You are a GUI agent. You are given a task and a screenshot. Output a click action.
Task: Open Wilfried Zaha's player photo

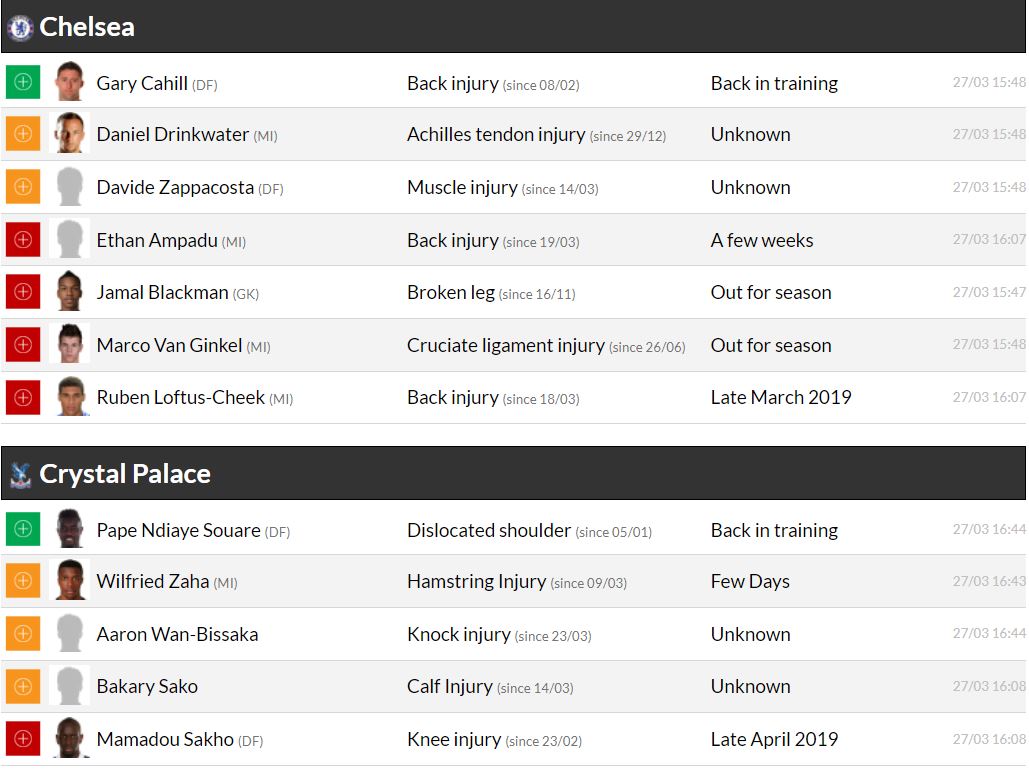(x=70, y=581)
